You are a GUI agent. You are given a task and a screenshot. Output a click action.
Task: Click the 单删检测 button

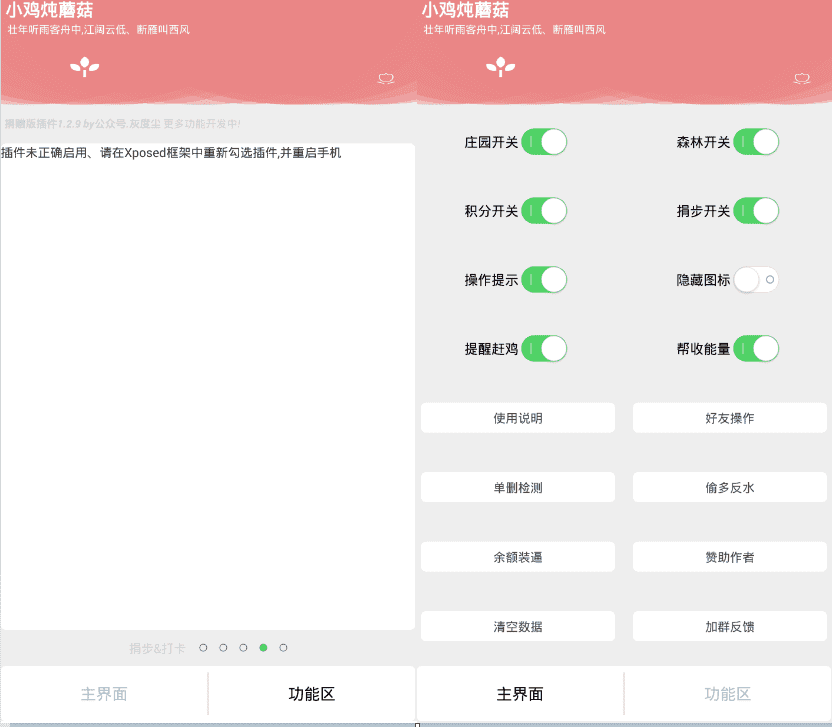click(x=518, y=488)
